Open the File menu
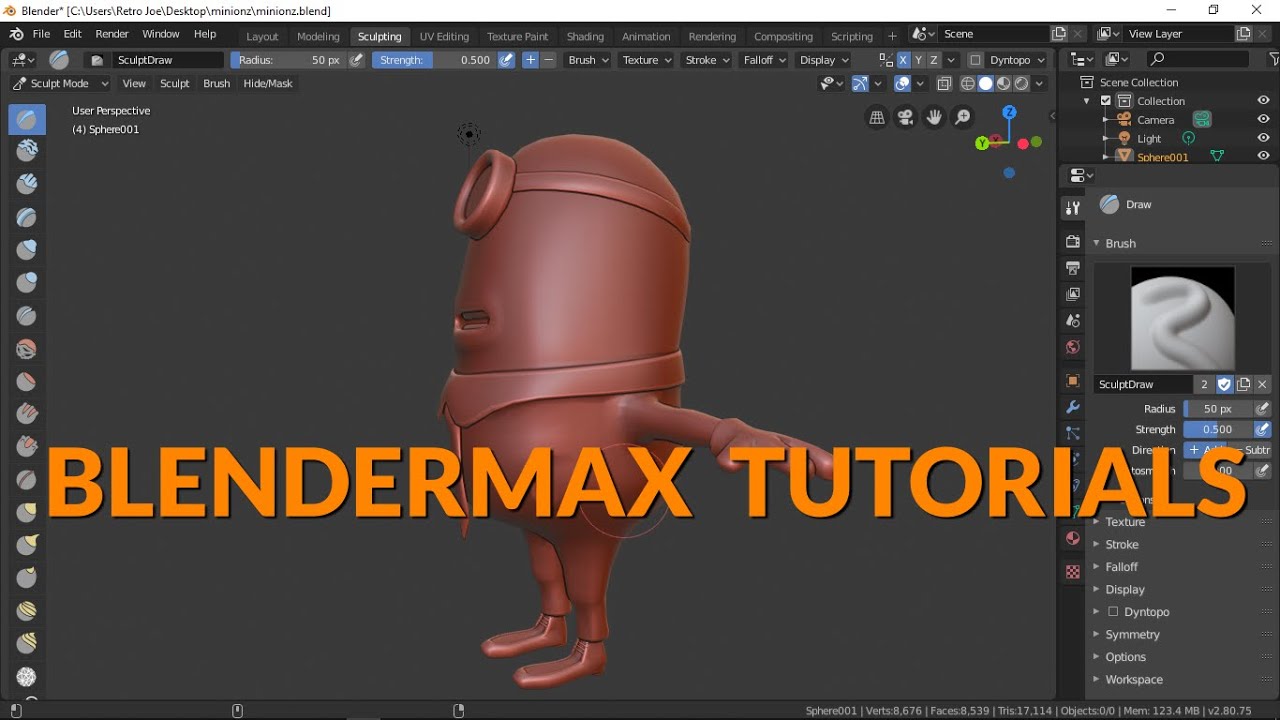Image resolution: width=1280 pixels, height=720 pixels. tap(41, 34)
